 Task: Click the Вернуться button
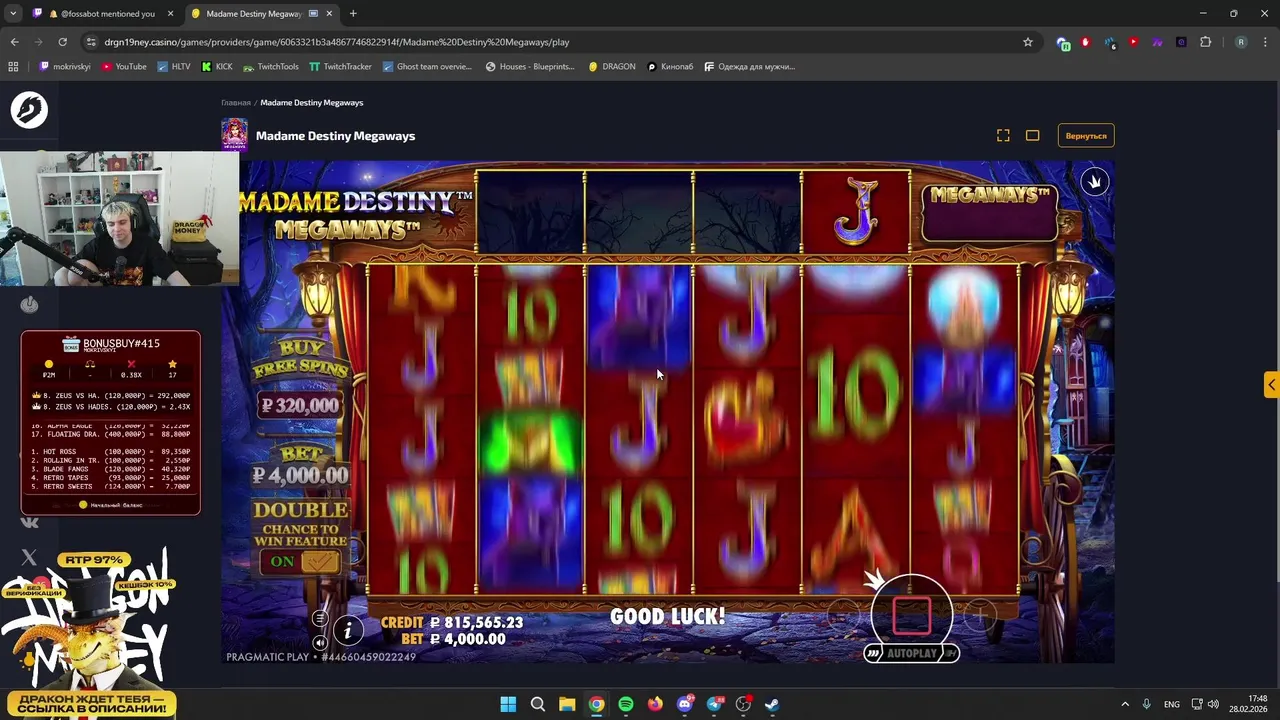[x=1086, y=136]
